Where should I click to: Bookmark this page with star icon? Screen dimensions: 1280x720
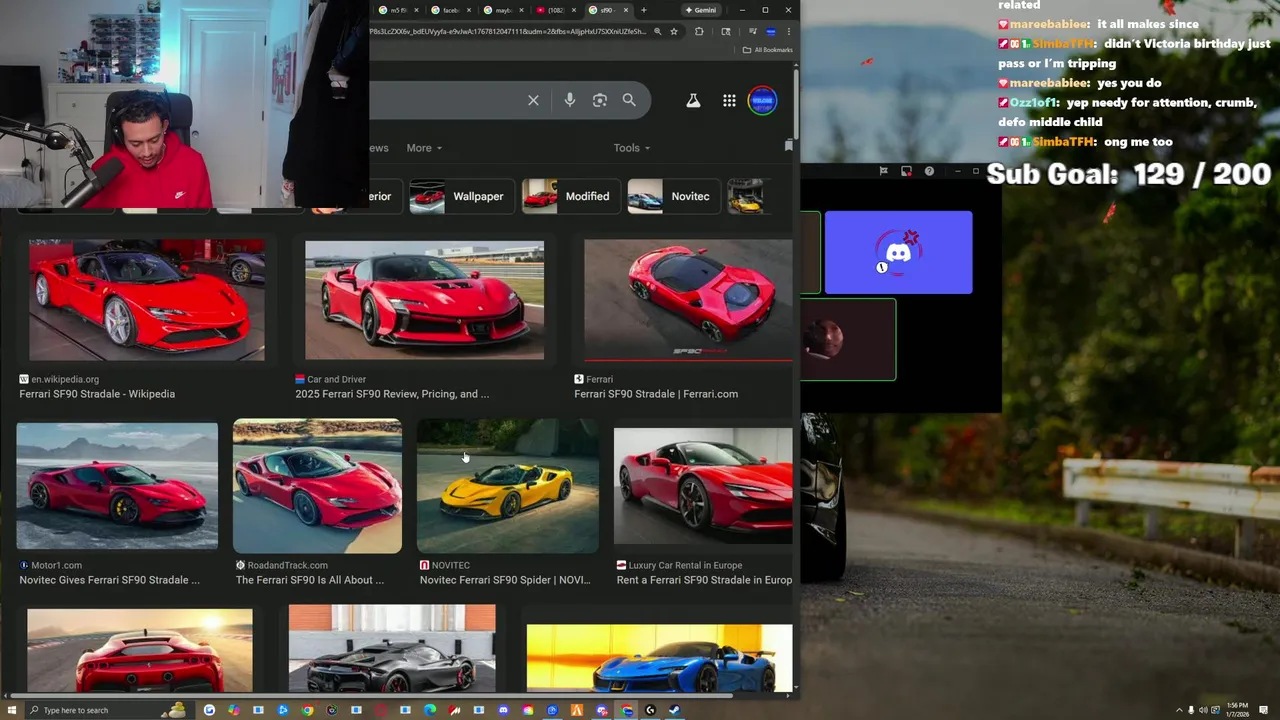(x=674, y=31)
